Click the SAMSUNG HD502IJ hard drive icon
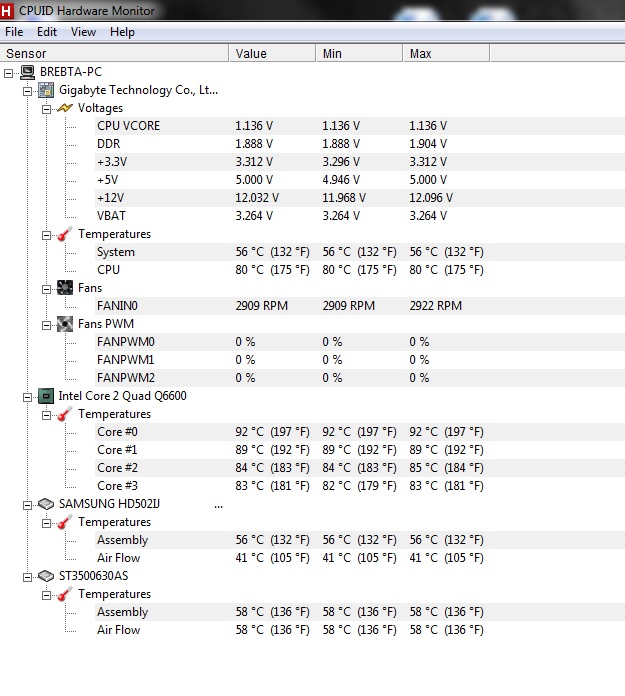Image resolution: width=625 pixels, height=696 pixels. point(46,504)
